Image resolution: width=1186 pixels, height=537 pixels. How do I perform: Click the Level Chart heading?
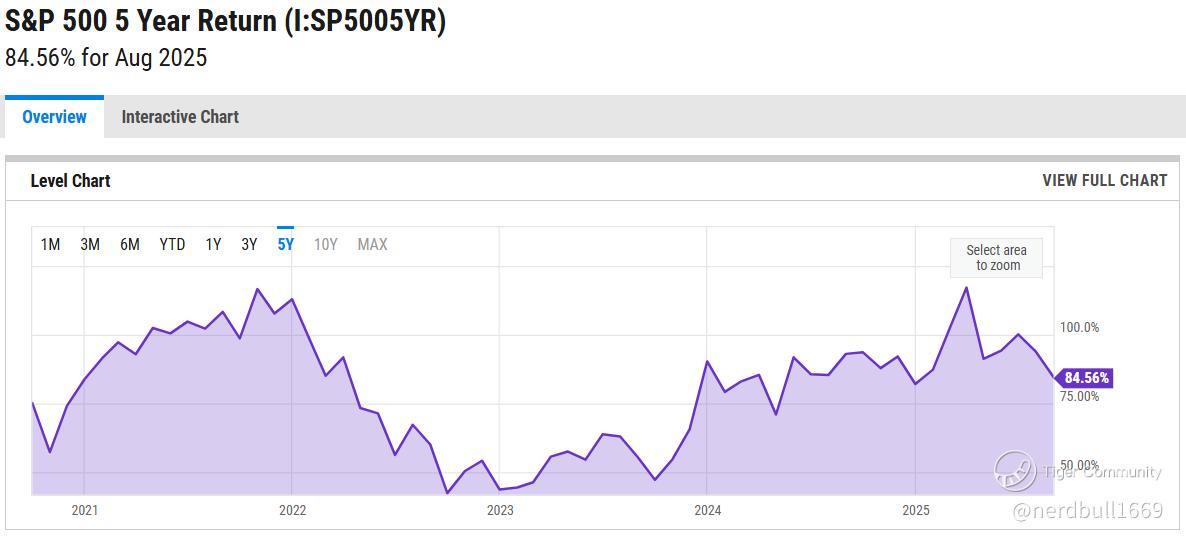(x=70, y=181)
